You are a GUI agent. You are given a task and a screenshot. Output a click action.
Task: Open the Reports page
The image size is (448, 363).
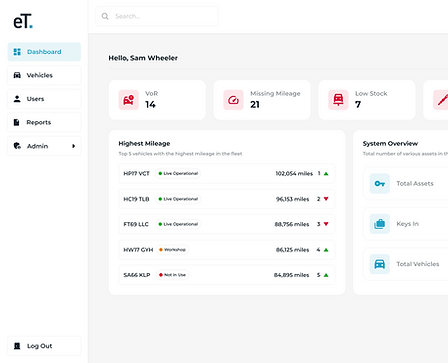coord(44,122)
